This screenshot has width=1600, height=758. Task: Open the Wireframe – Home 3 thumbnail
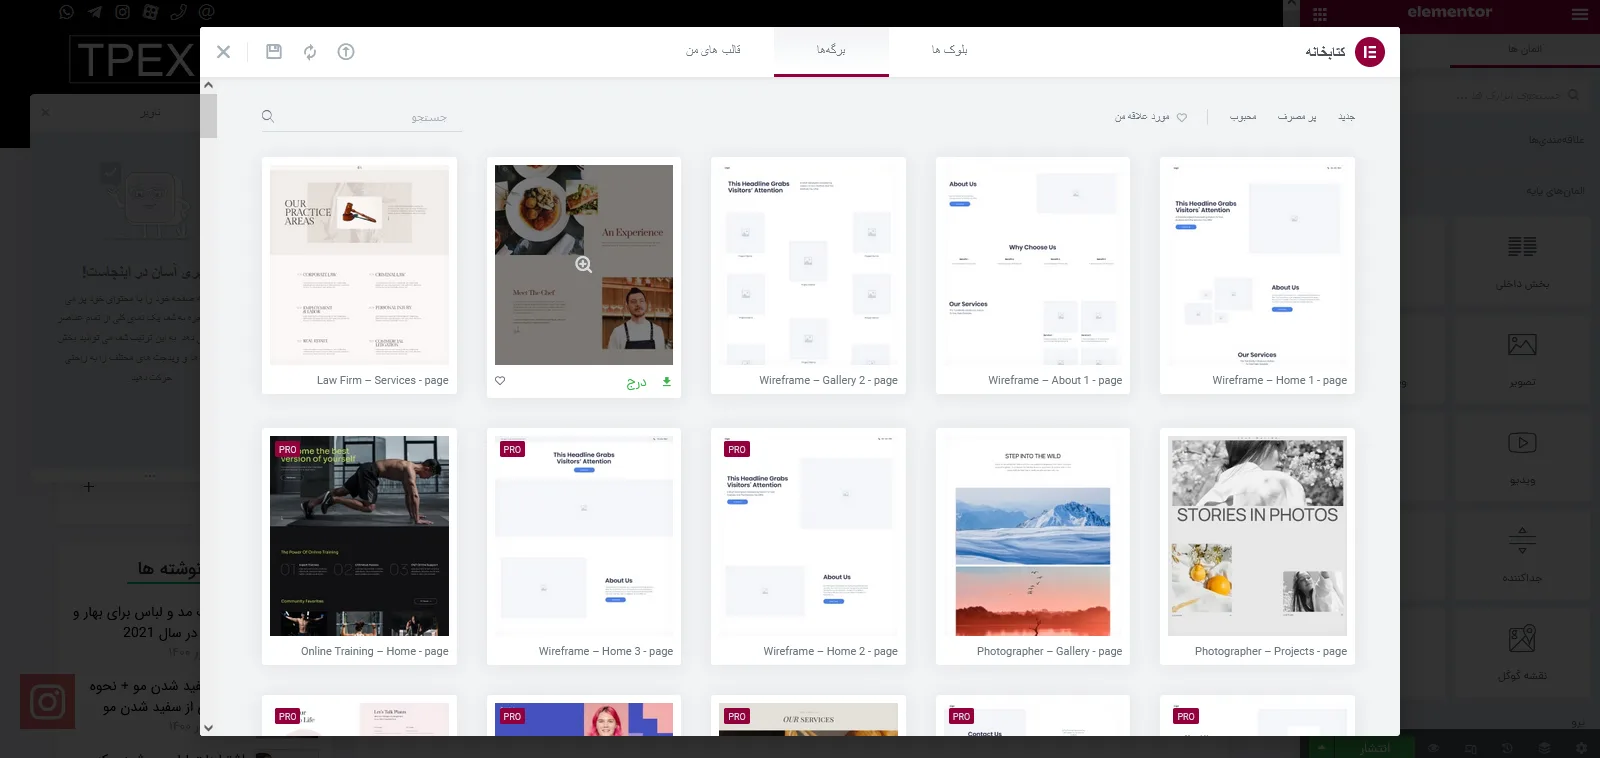coord(584,536)
